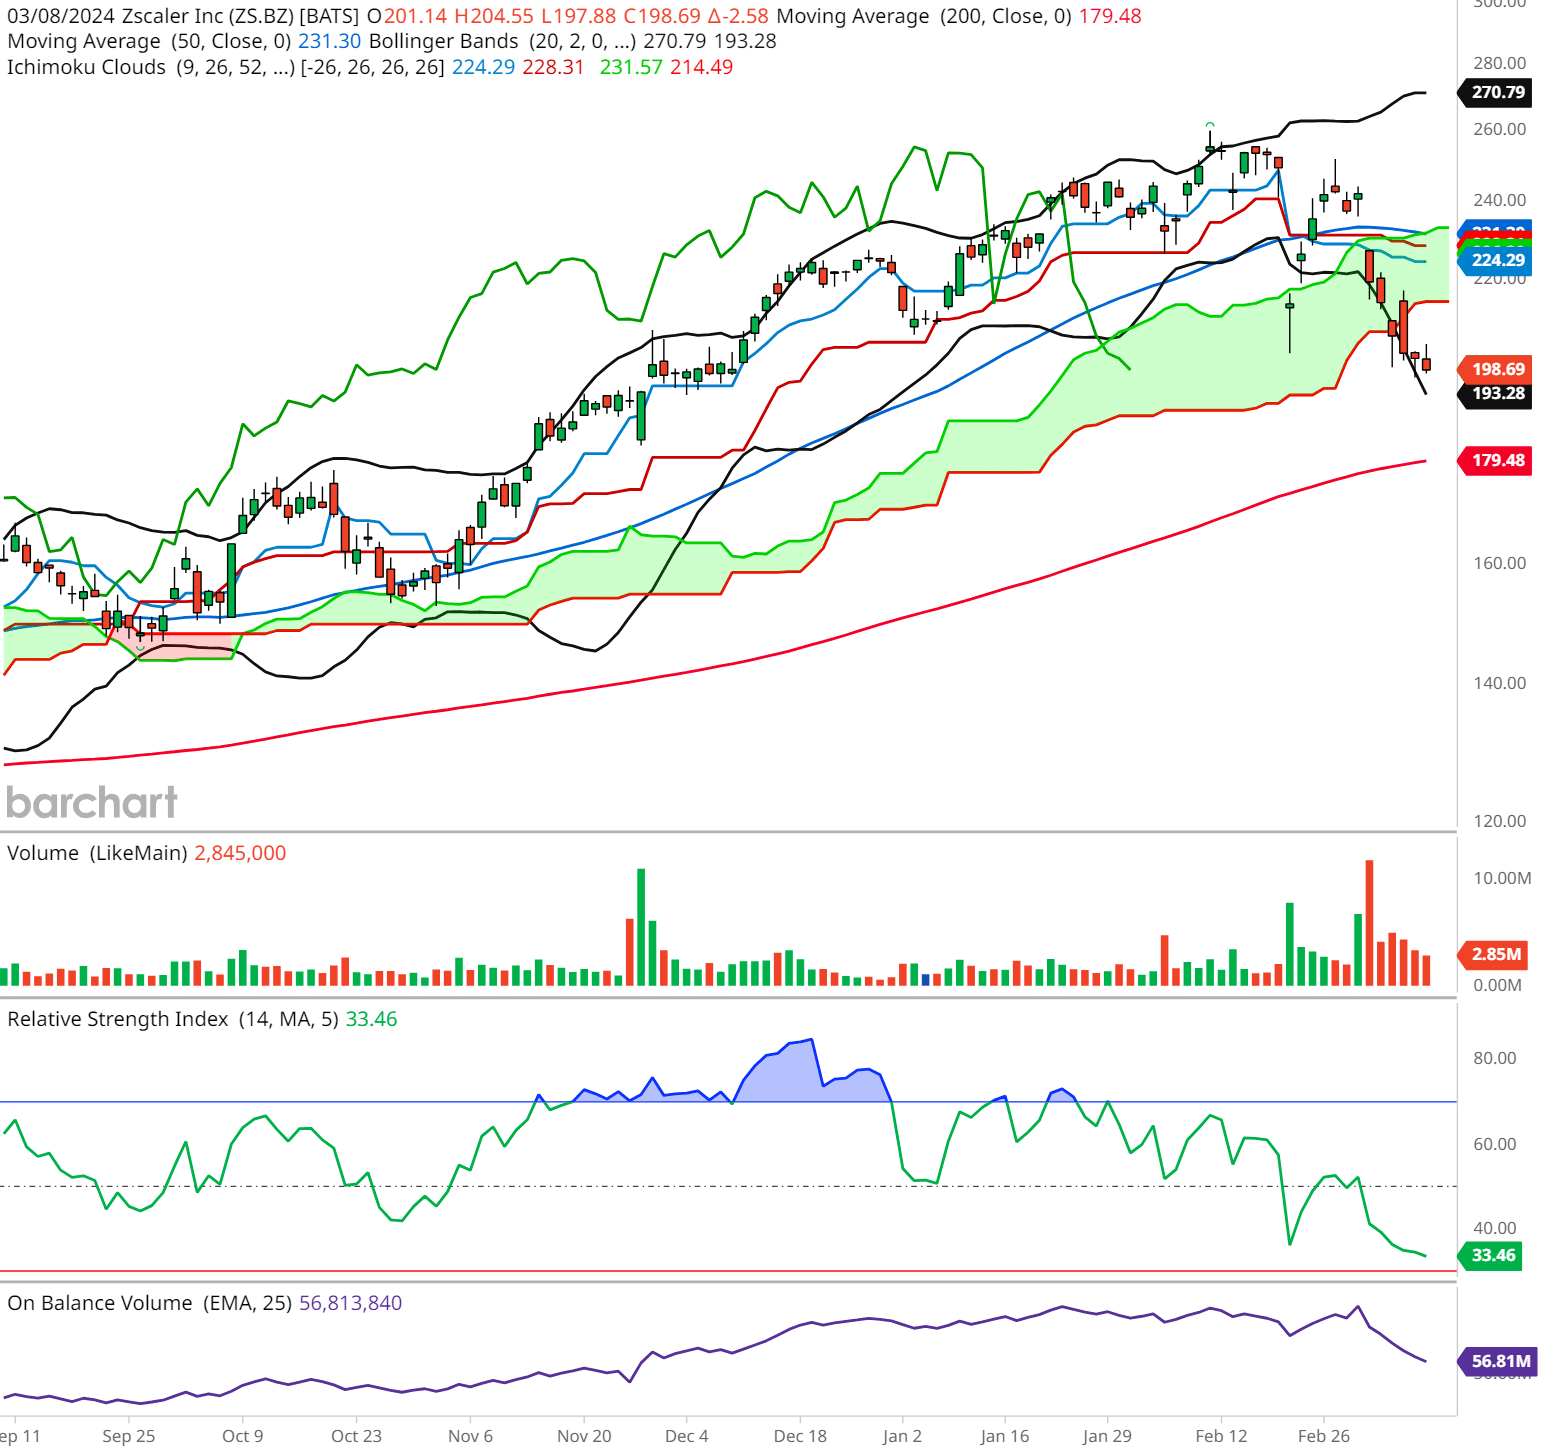Click the Oct 9 date axis label
This screenshot has height=1455, width=1544.
[x=243, y=1437]
